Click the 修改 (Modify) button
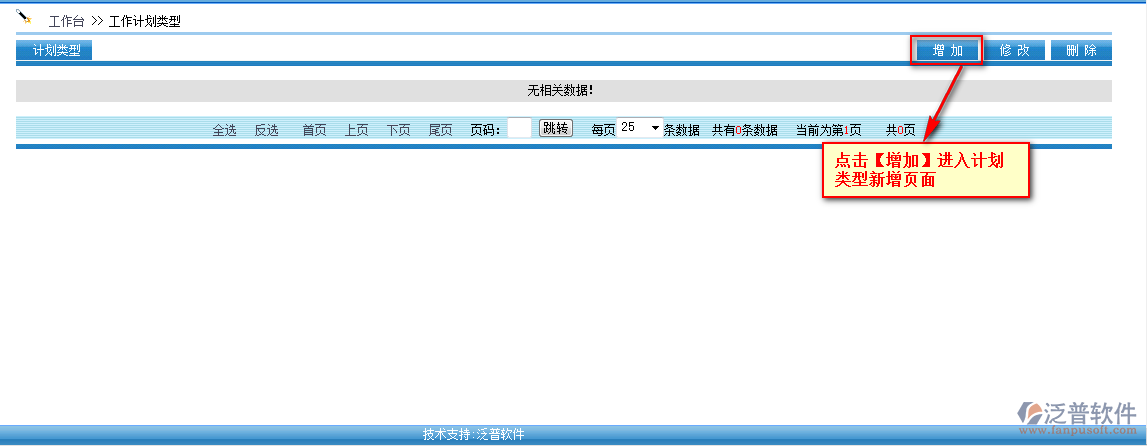1147x446 pixels. click(1014, 50)
